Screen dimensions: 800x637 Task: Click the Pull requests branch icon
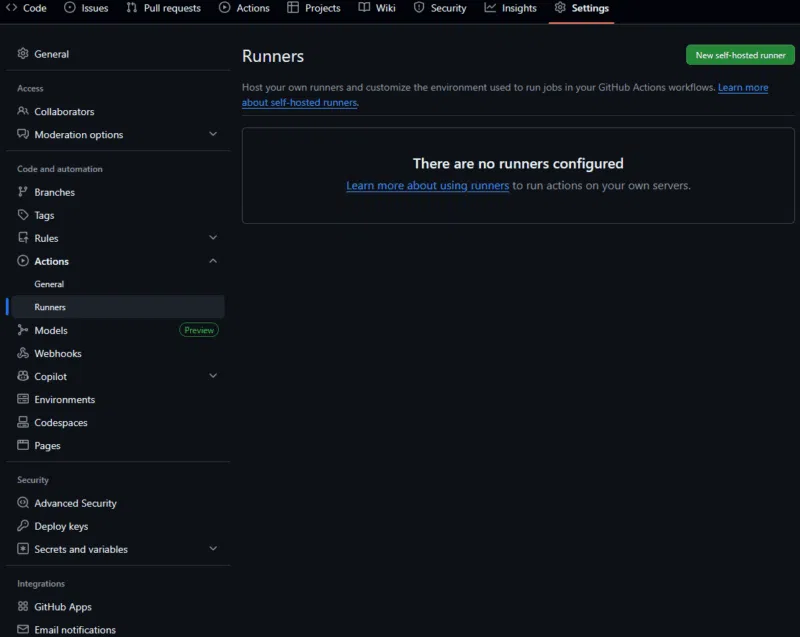(x=132, y=8)
